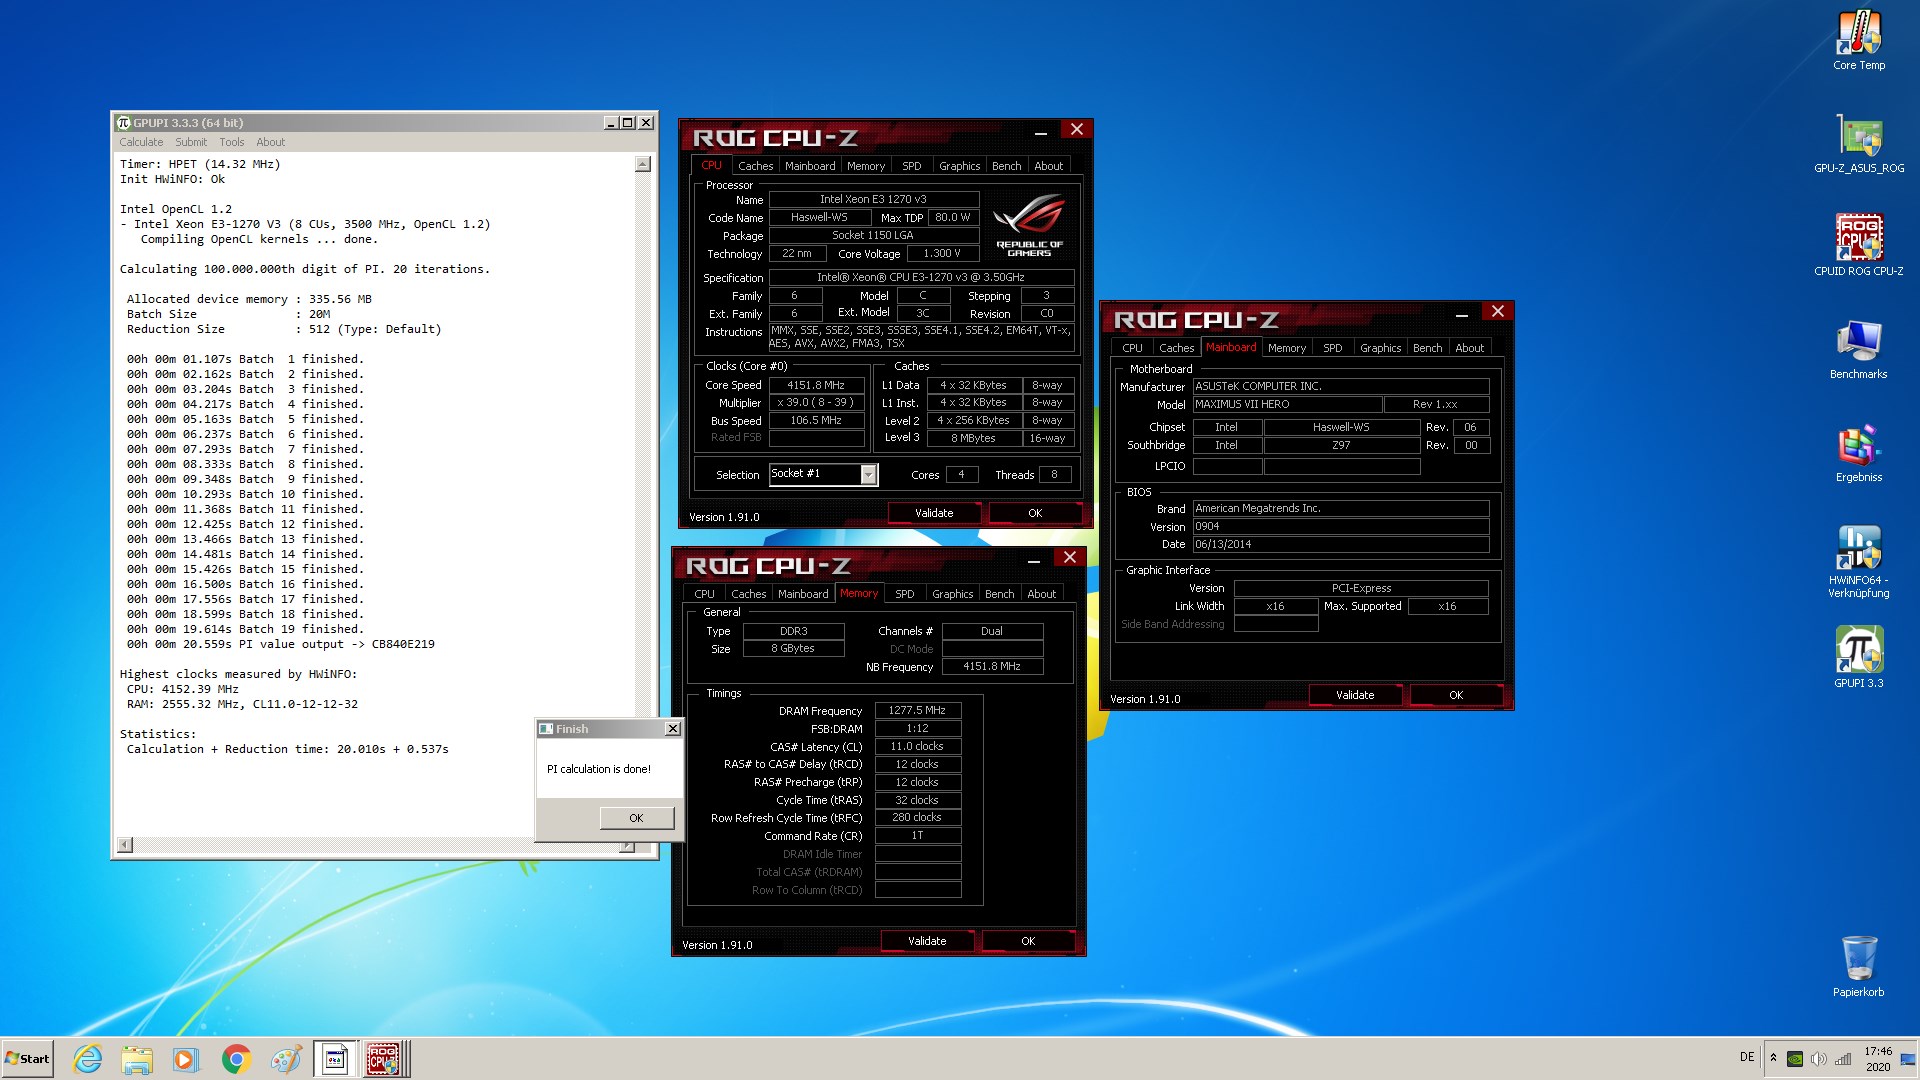Switch to CPU tab in Memory window
The height and width of the screenshot is (1080, 1920).
click(x=705, y=594)
